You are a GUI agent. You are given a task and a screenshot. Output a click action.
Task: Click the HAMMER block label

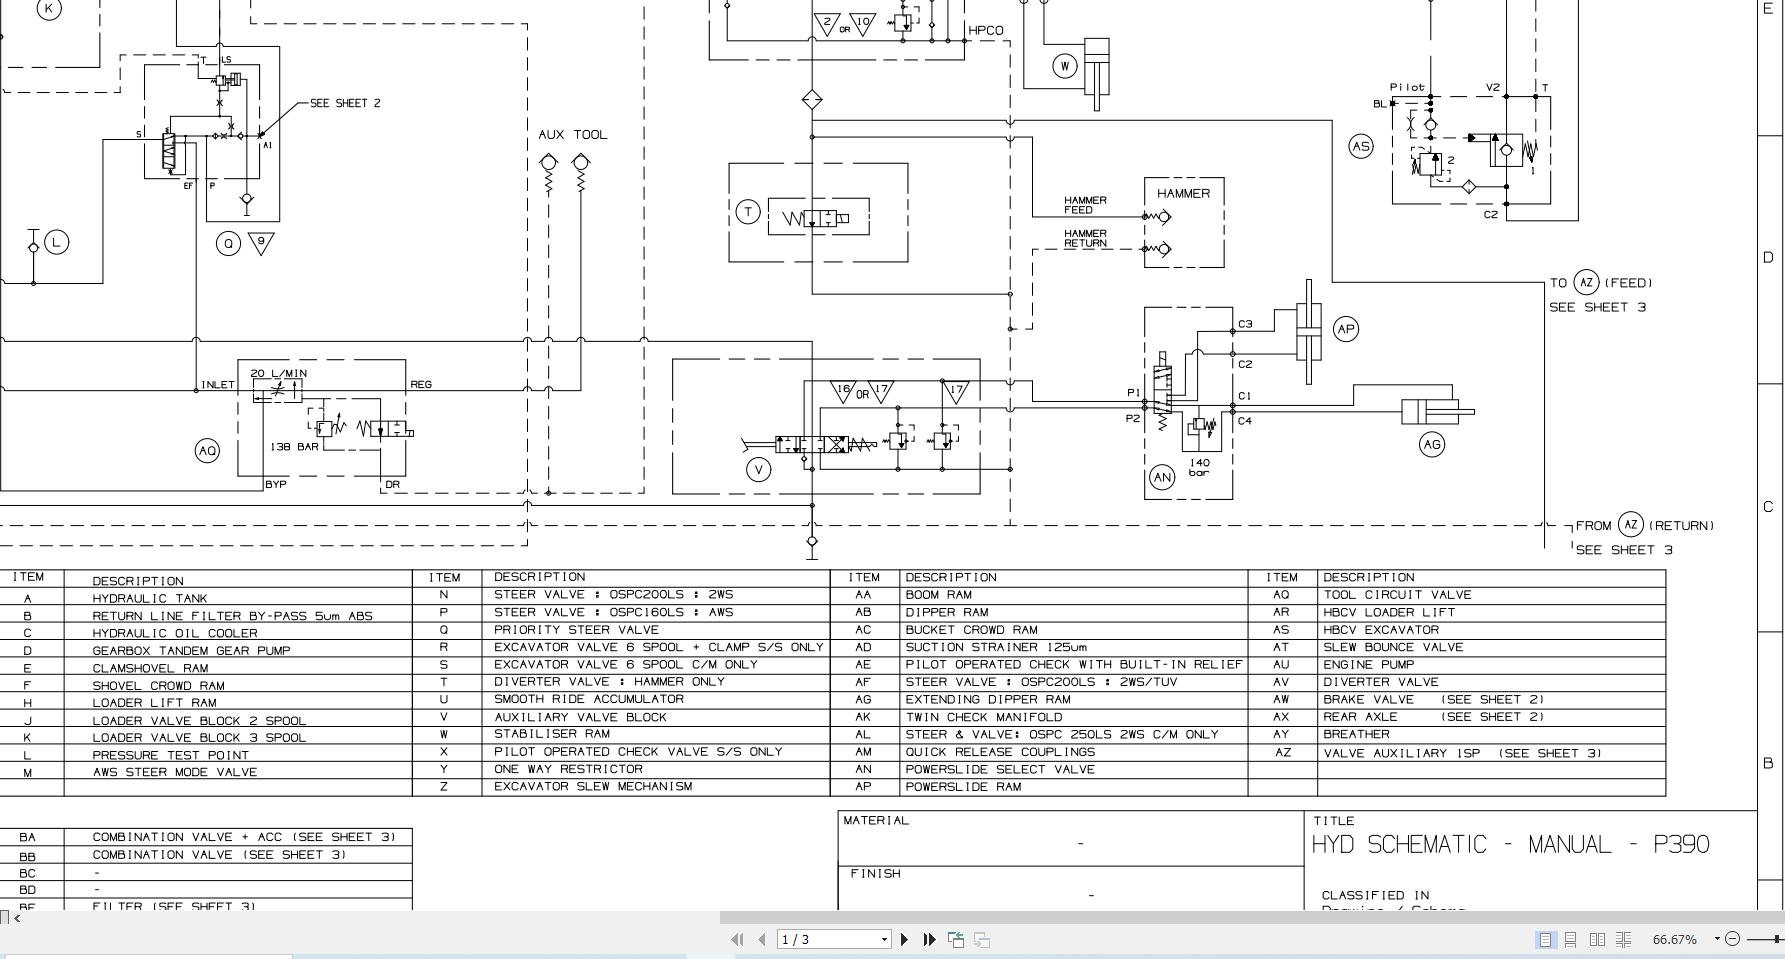(x=1183, y=194)
